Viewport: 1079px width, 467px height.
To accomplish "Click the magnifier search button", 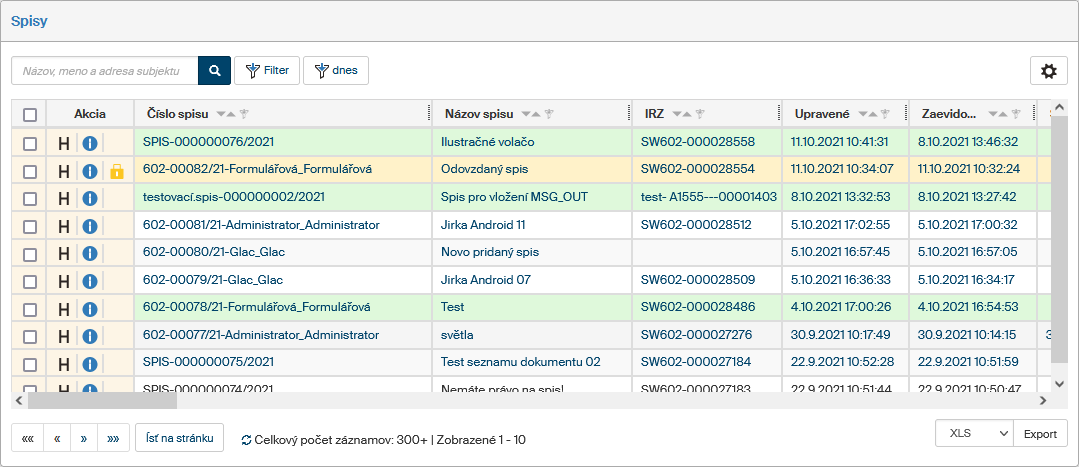I will [x=214, y=71].
